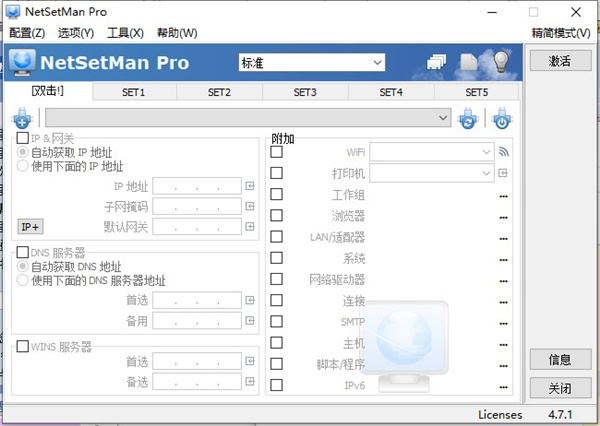Click the 关闭 button
600x426 pixels.
click(x=560, y=388)
